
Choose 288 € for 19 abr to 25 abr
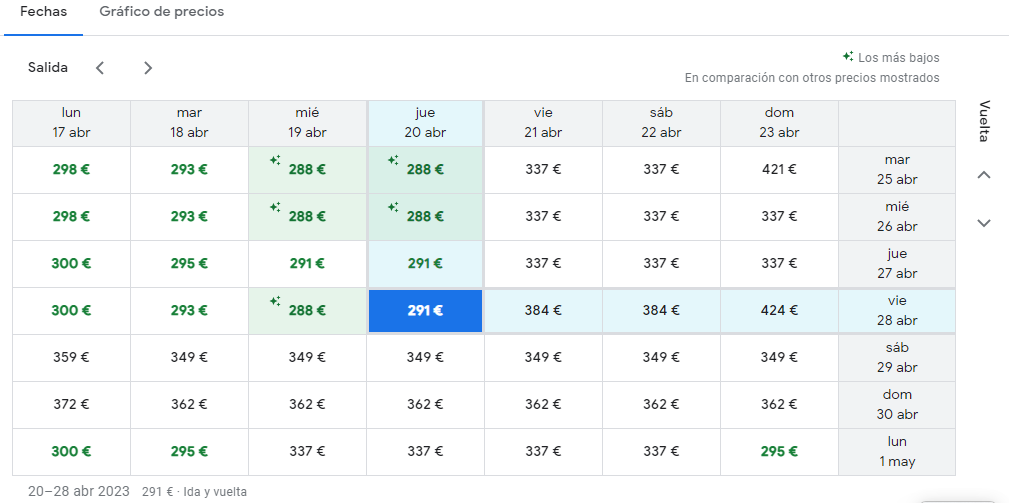click(308, 170)
